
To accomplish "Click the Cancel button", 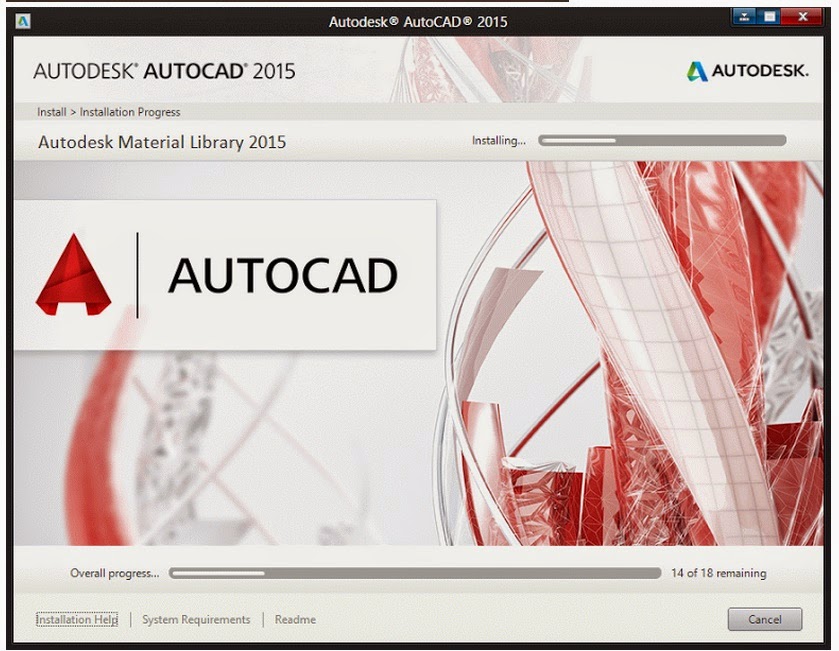I will (x=765, y=619).
